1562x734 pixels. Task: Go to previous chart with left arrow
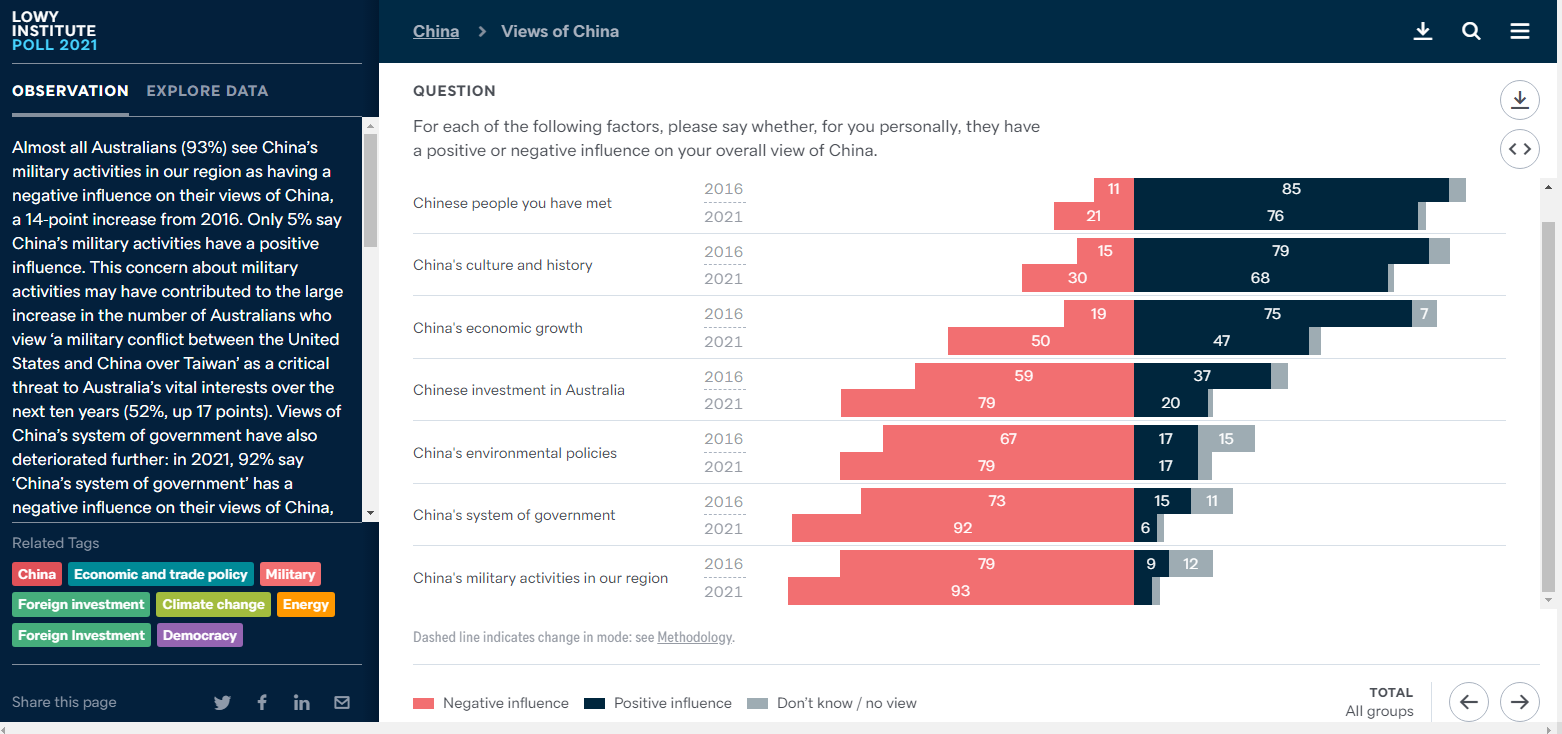pos(1469,702)
